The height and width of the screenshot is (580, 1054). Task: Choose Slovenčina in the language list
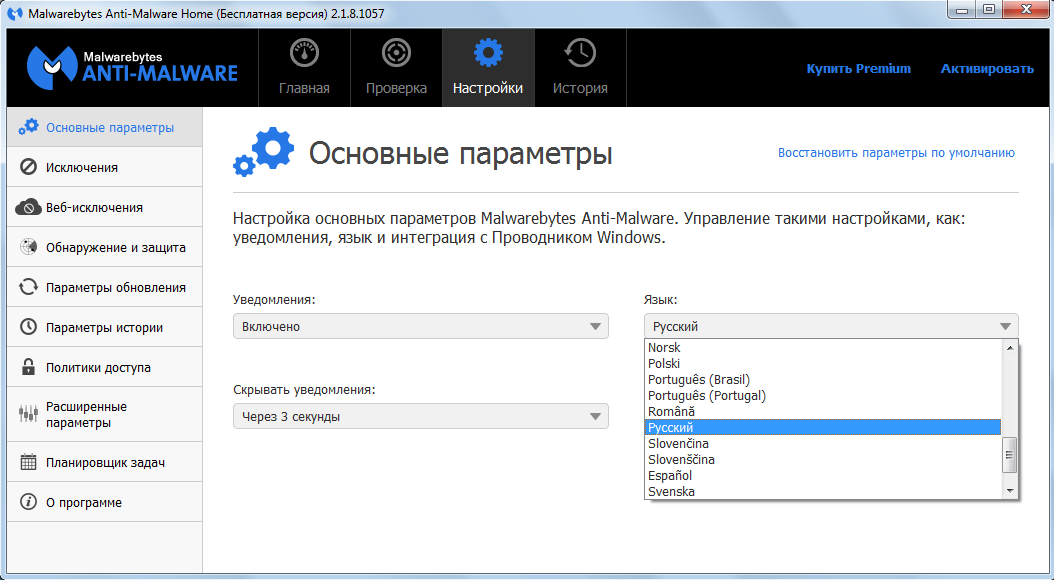pyautogui.click(x=822, y=444)
